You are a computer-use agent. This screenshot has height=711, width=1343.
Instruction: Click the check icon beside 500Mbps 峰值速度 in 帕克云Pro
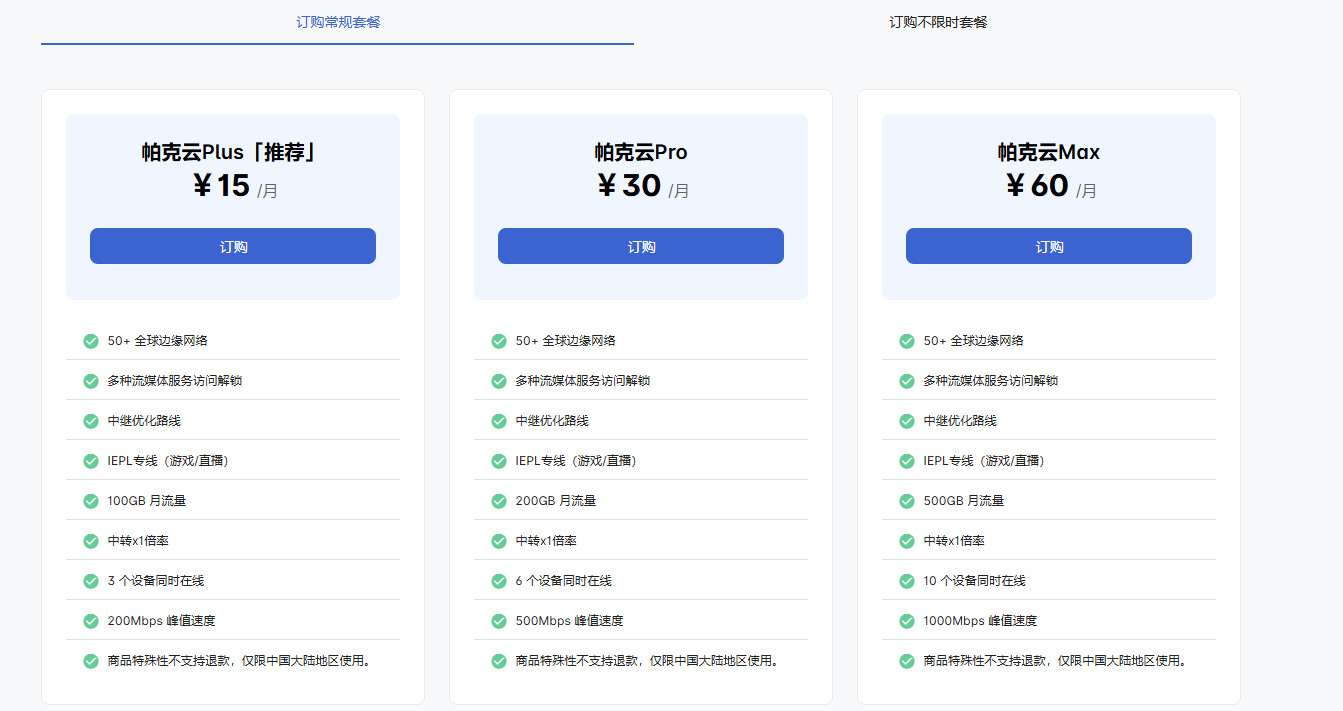pyautogui.click(x=498, y=620)
